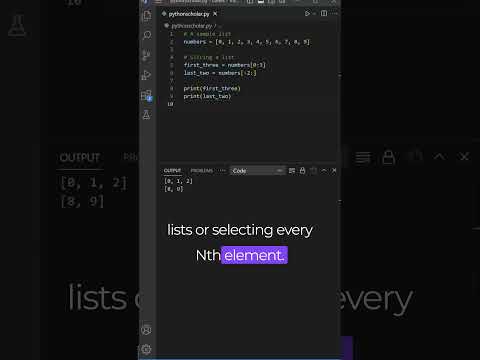The image size is (480, 360).
Task: Open the Extensions view in the activity bar
Action: pos(147,96)
